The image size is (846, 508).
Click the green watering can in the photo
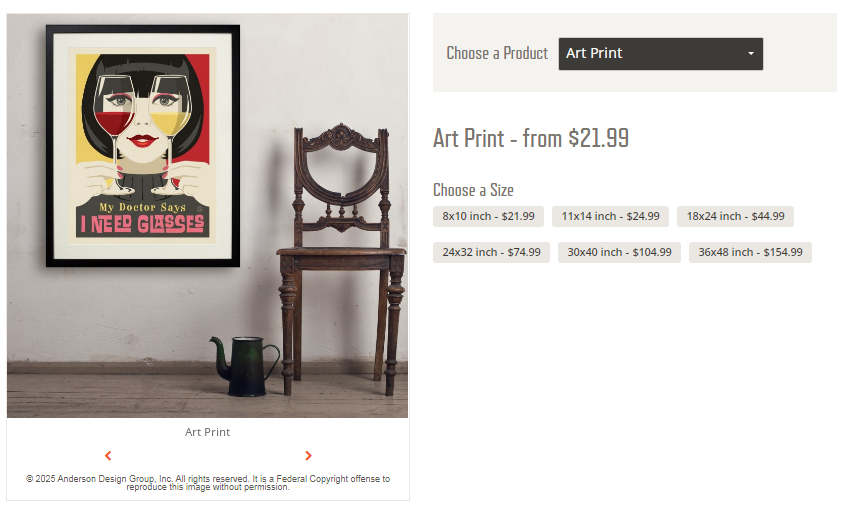[245, 366]
